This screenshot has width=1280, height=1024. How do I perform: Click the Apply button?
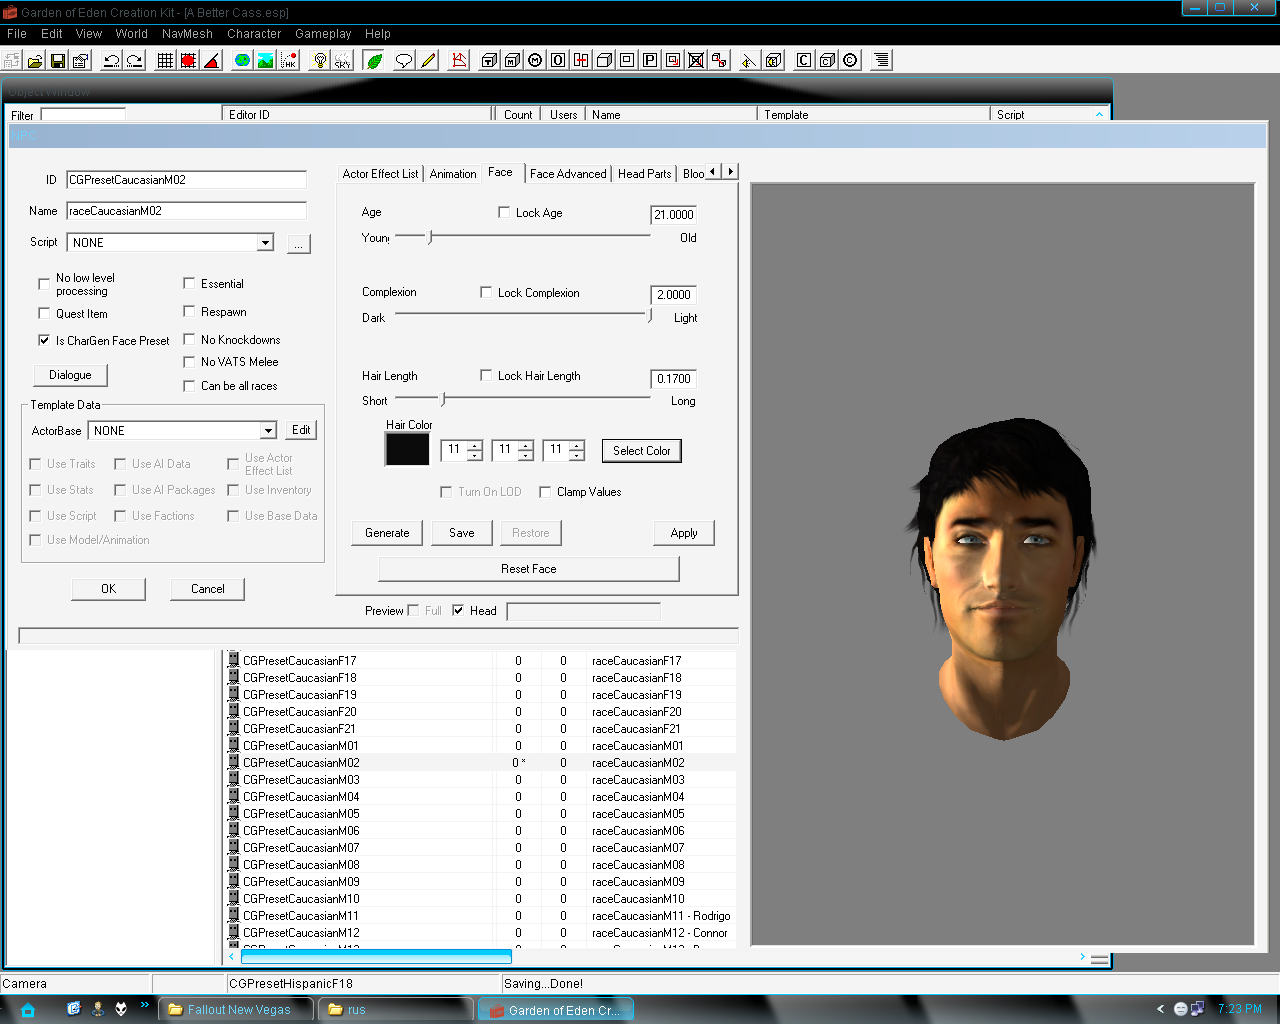pyautogui.click(x=684, y=533)
